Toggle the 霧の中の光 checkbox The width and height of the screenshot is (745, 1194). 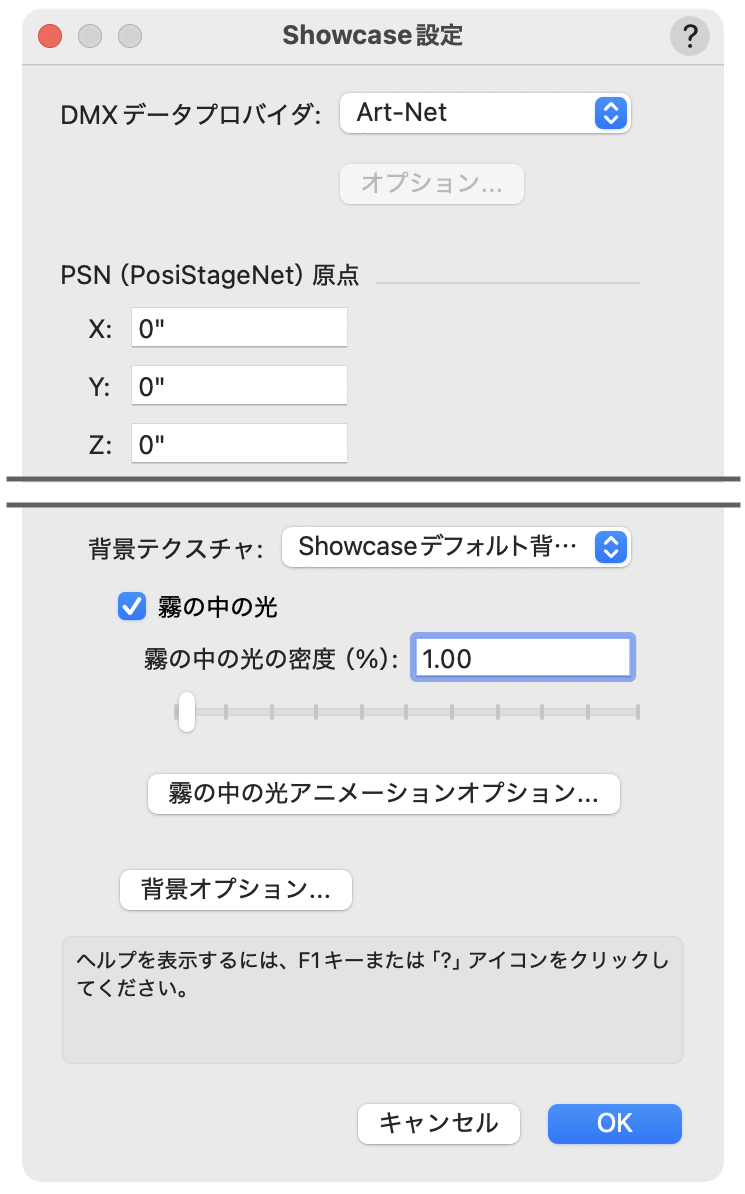coord(132,606)
